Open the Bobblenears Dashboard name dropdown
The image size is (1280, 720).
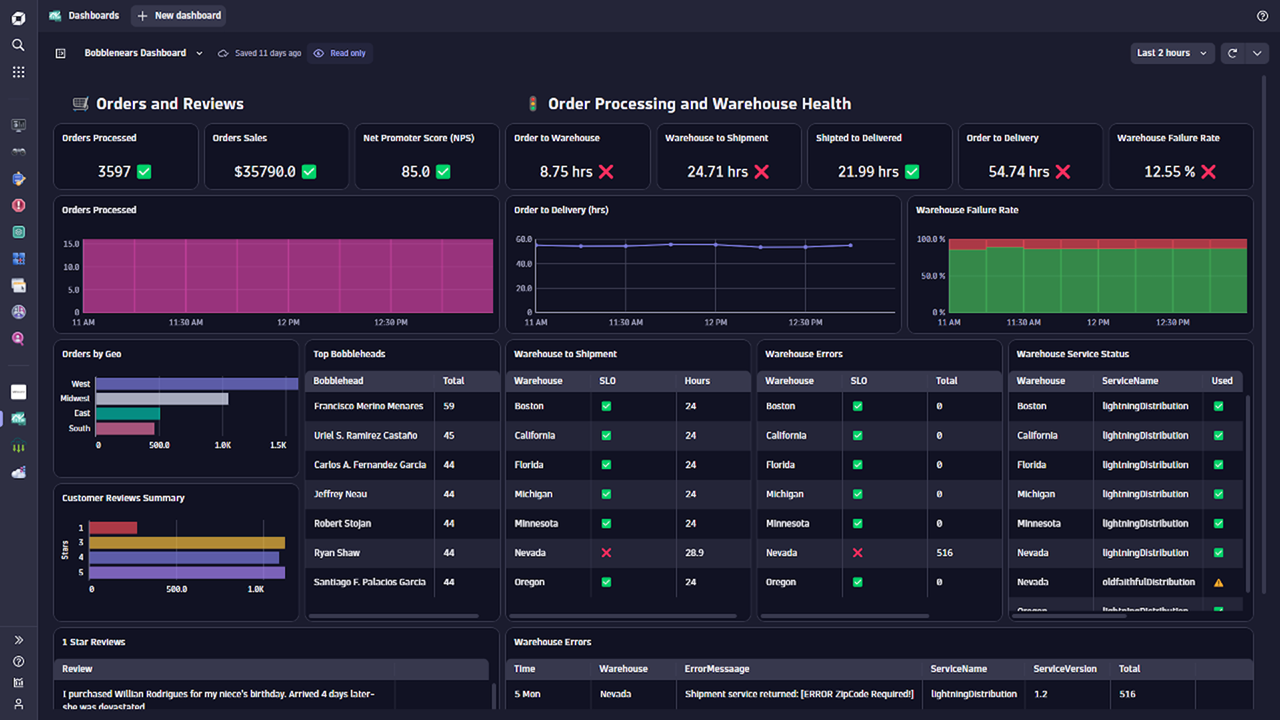[x=143, y=53]
